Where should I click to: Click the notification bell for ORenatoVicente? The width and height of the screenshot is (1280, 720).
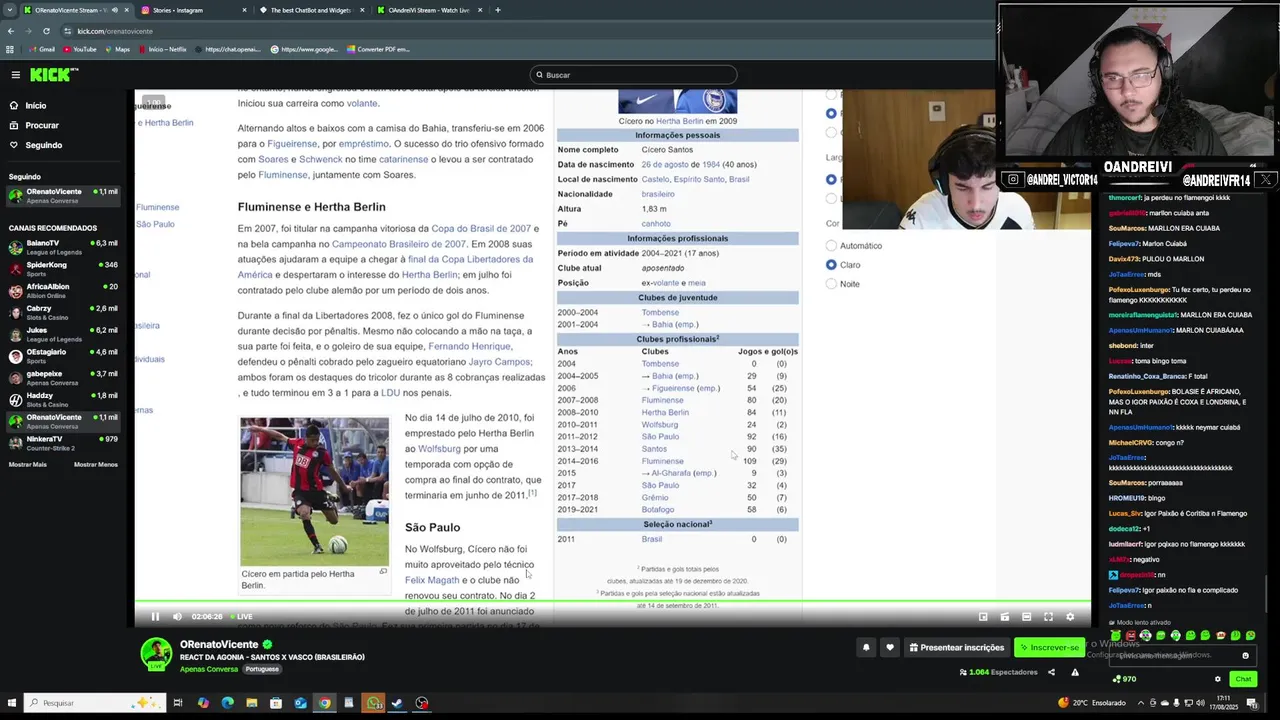[x=866, y=647]
